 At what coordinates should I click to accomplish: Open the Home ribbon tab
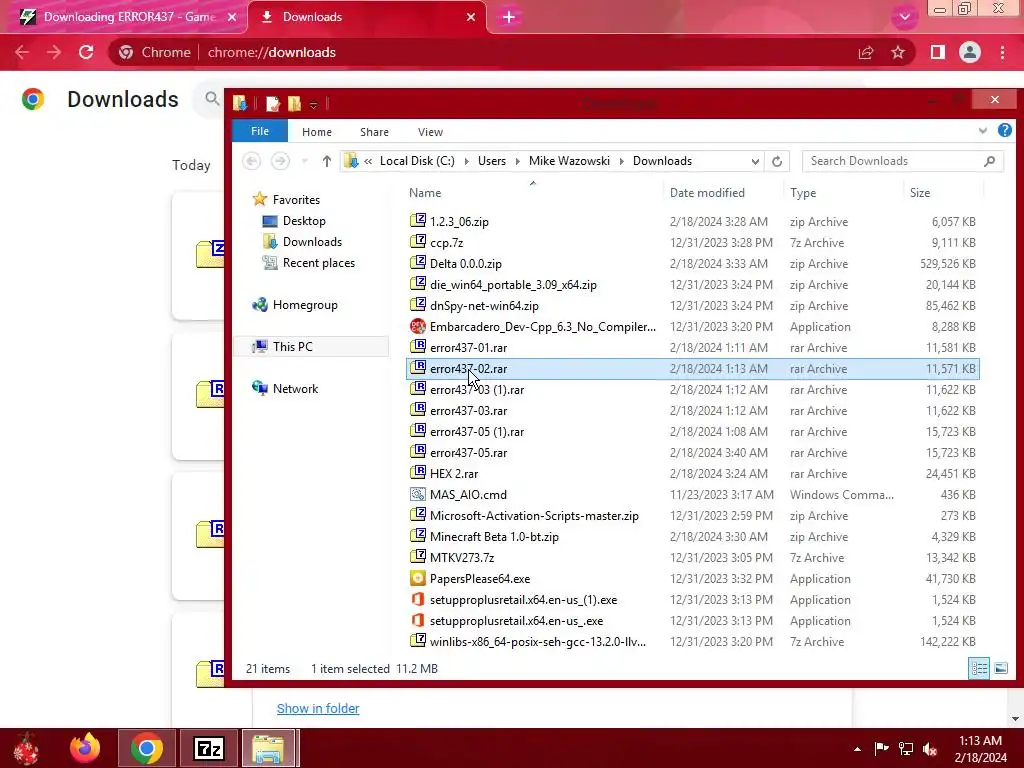point(317,132)
